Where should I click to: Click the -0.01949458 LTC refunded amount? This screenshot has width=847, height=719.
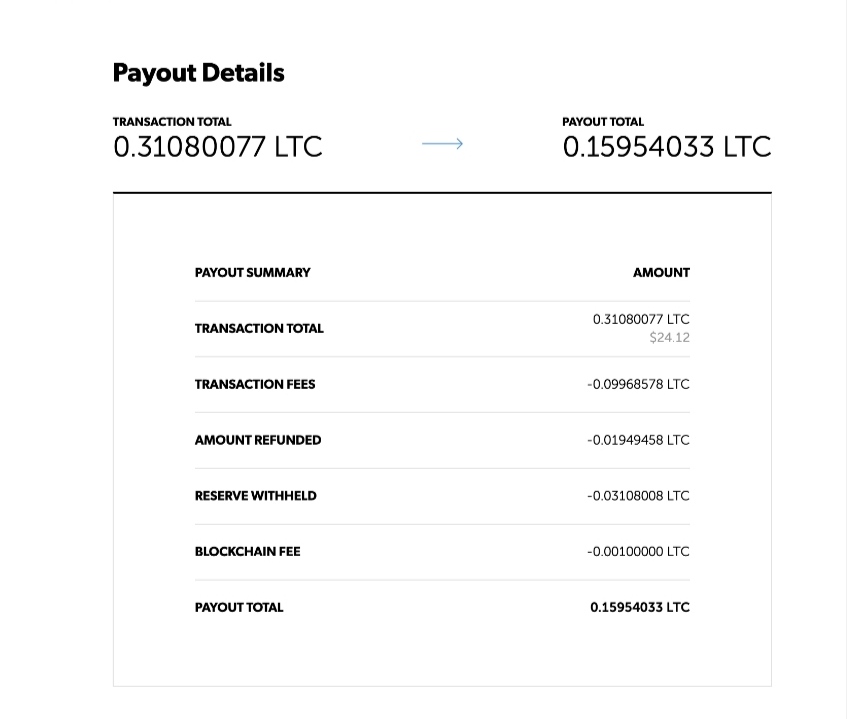(638, 440)
